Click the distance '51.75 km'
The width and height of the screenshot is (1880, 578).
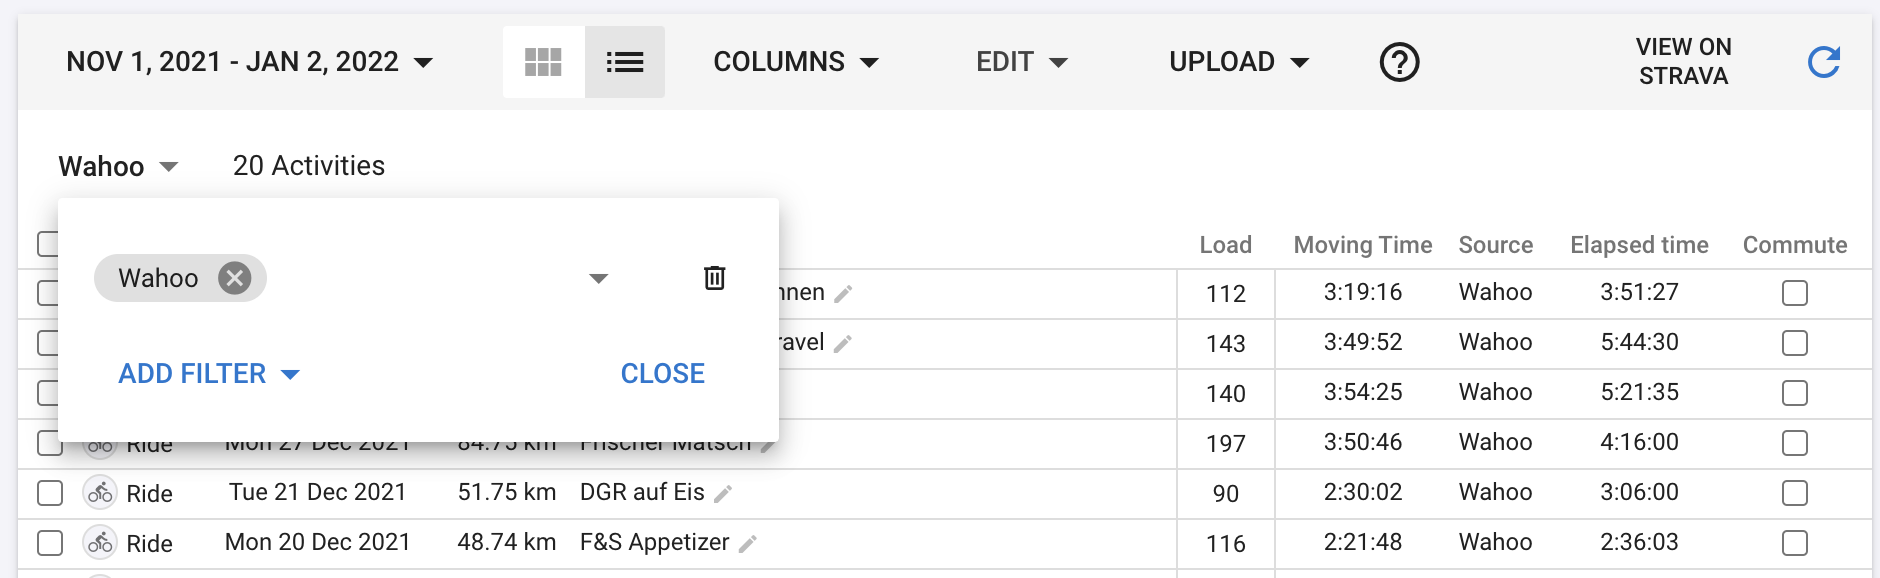pyautogui.click(x=507, y=492)
